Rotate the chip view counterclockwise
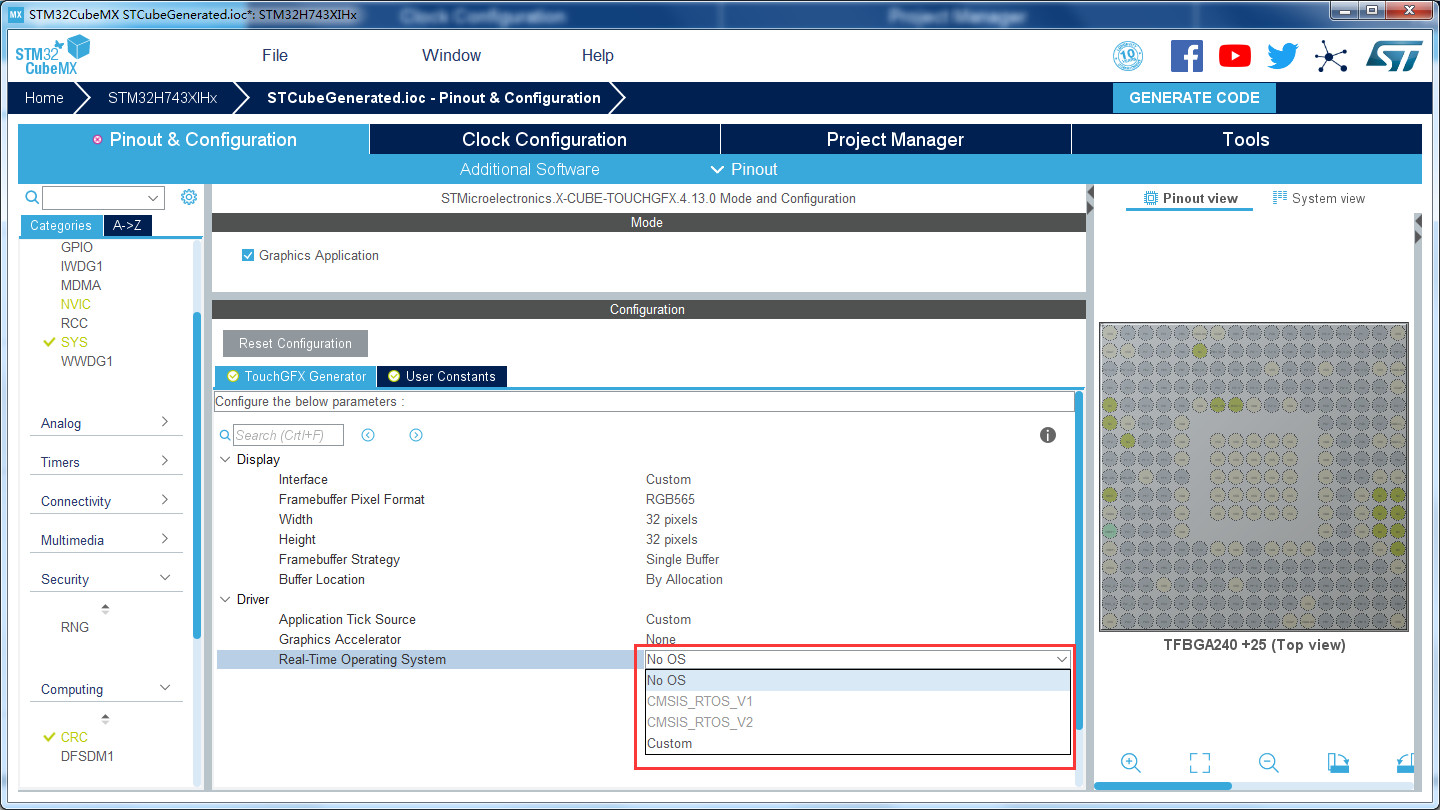The height and width of the screenshot is (810, 1440). [1408, 762]
